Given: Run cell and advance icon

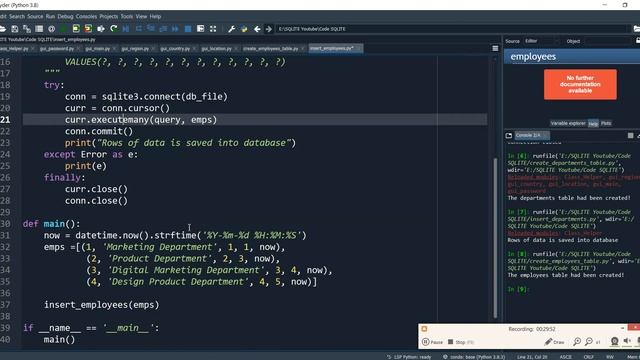Looking at the screenshot, I should [88, 29].
